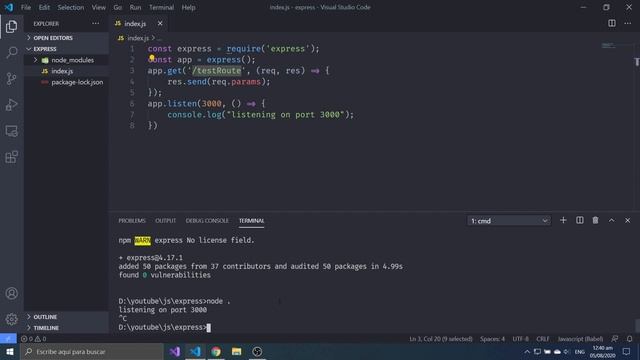Open the taskbar clock and date
This screenshot has width=640, height=360.
click(602, 351)
